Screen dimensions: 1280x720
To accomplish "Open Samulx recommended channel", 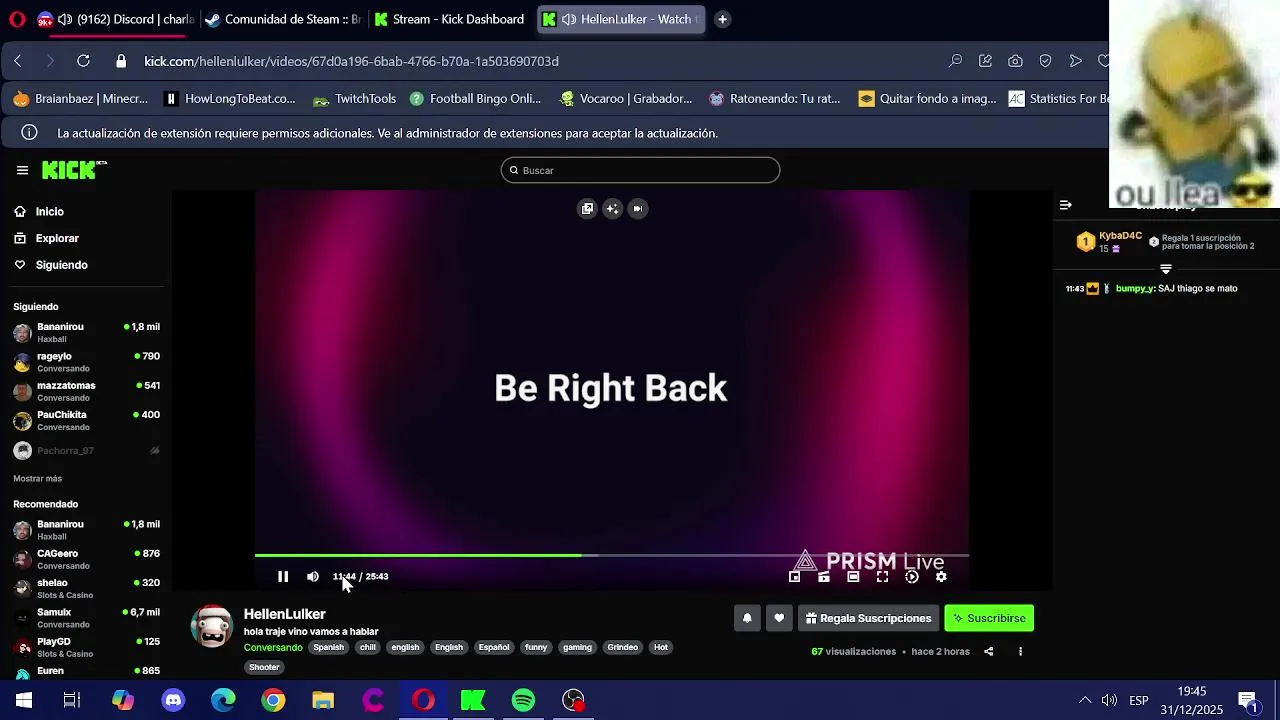I will pos(86,617).
